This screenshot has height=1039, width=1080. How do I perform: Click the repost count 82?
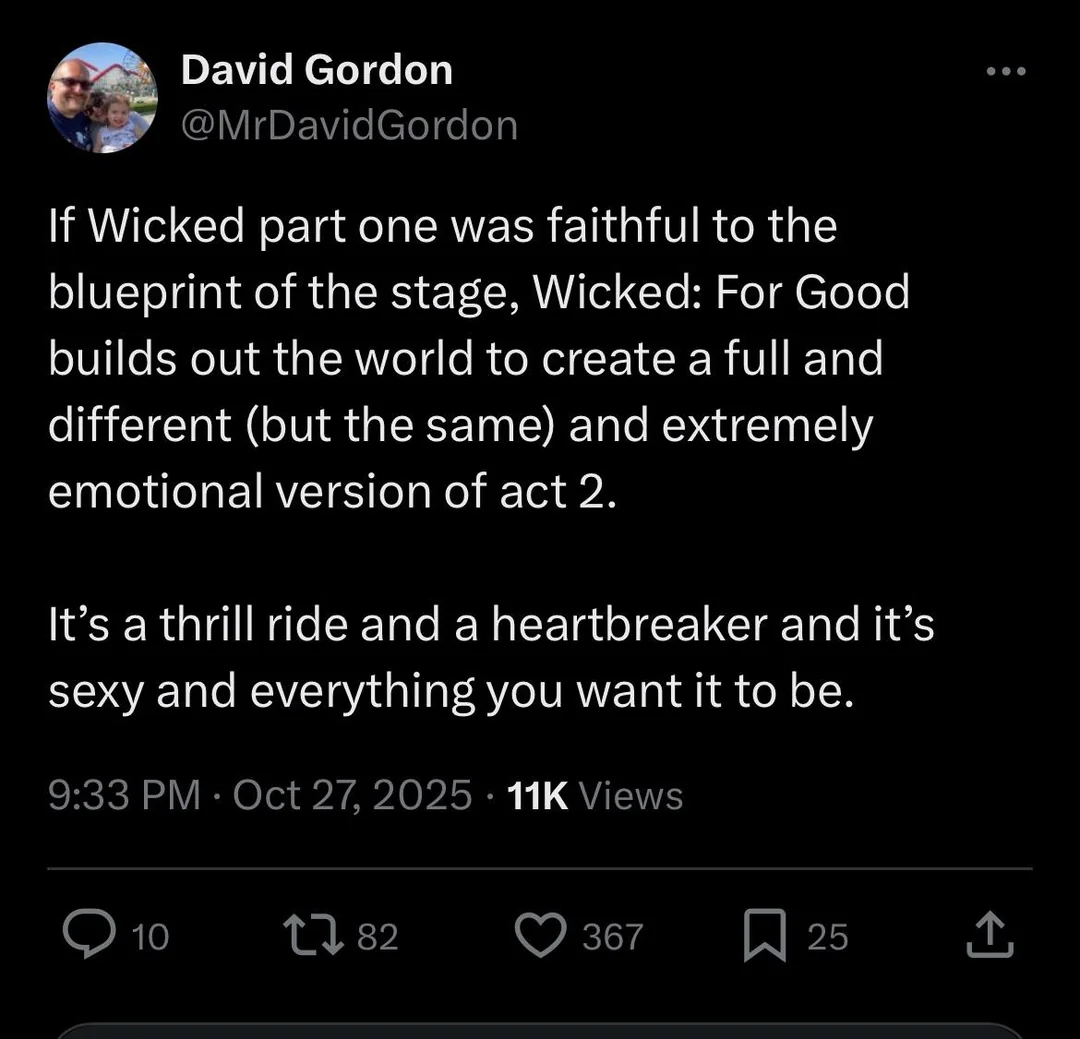click(377, 937)
